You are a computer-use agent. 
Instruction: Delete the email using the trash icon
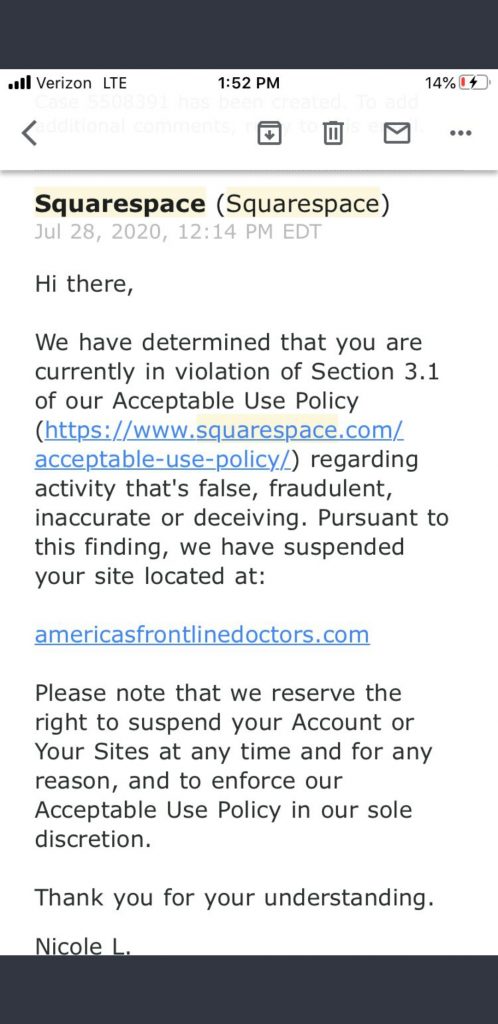click(333, 133)
